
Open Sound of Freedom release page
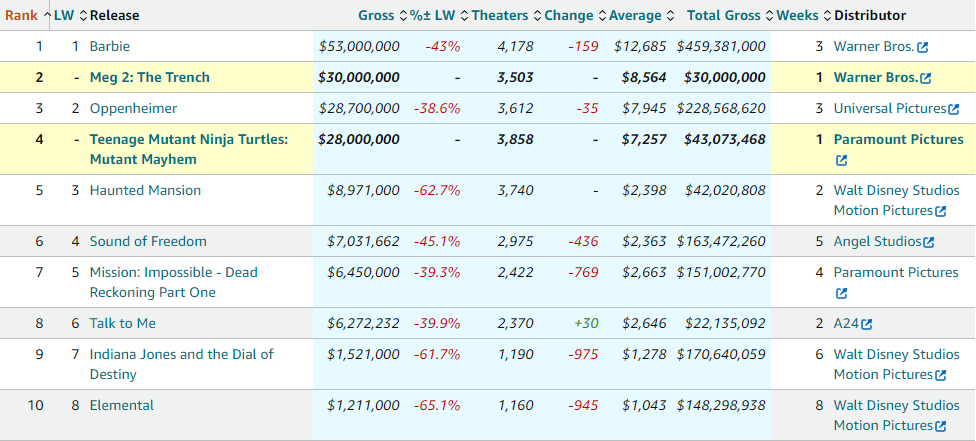pyautogui.click(x=148, y=242)
